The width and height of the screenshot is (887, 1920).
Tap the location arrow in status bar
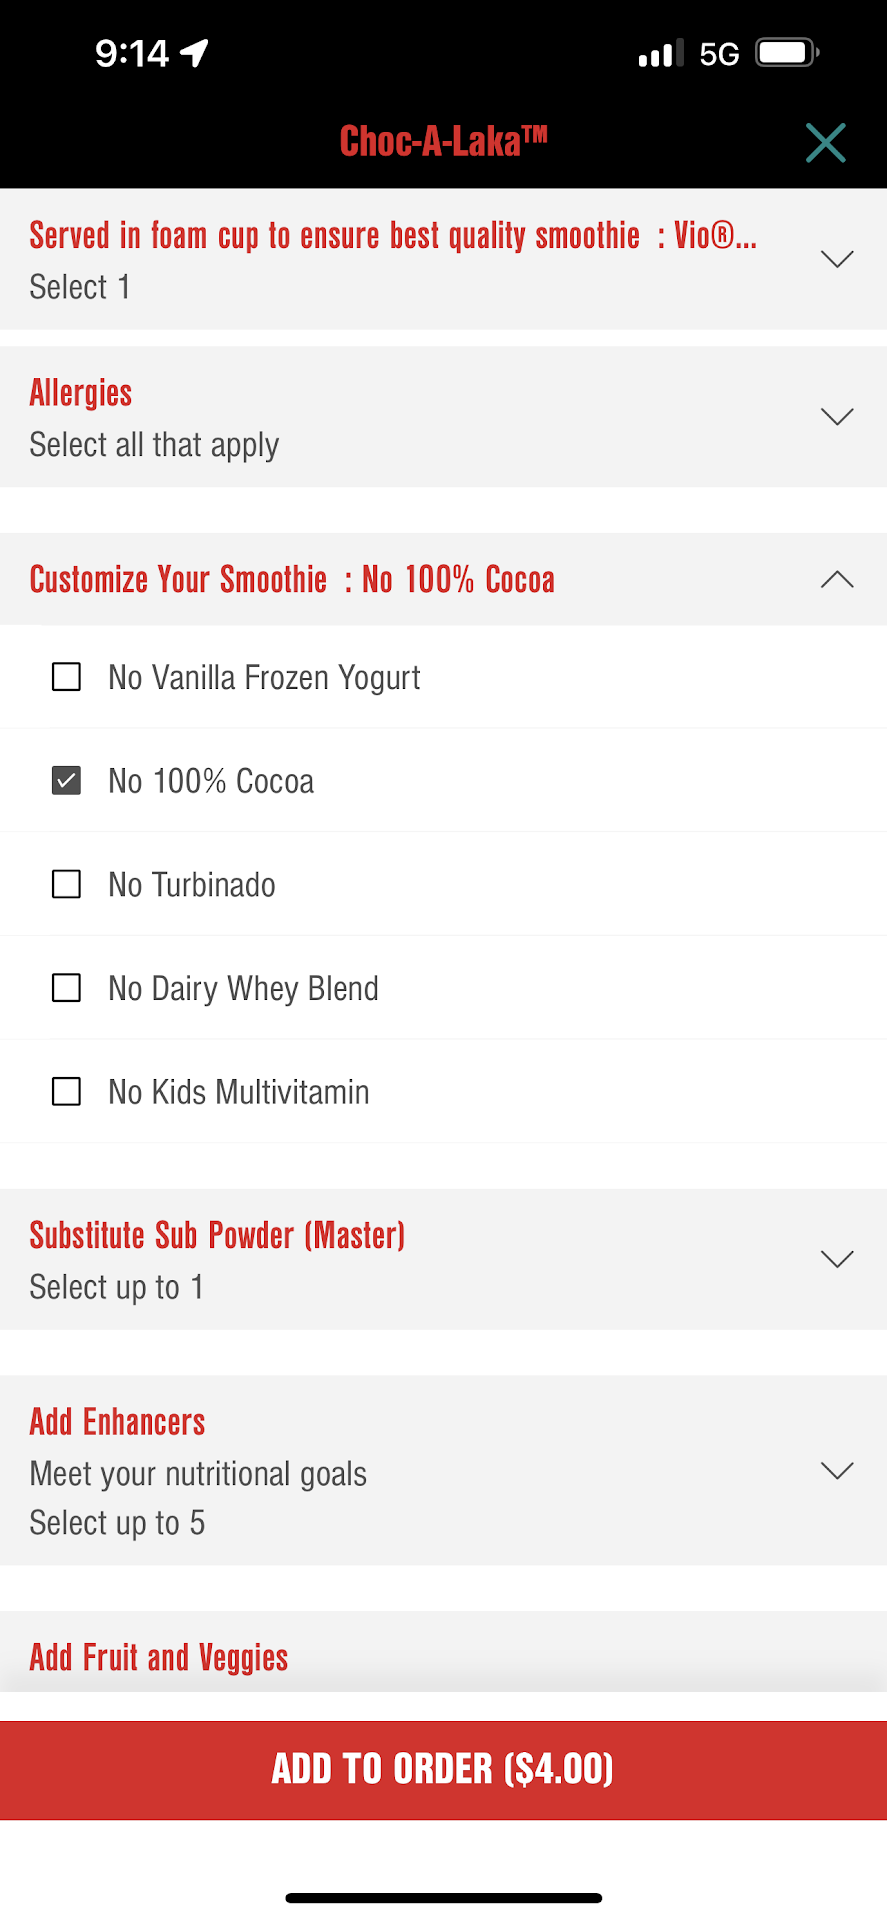[194, 52]
